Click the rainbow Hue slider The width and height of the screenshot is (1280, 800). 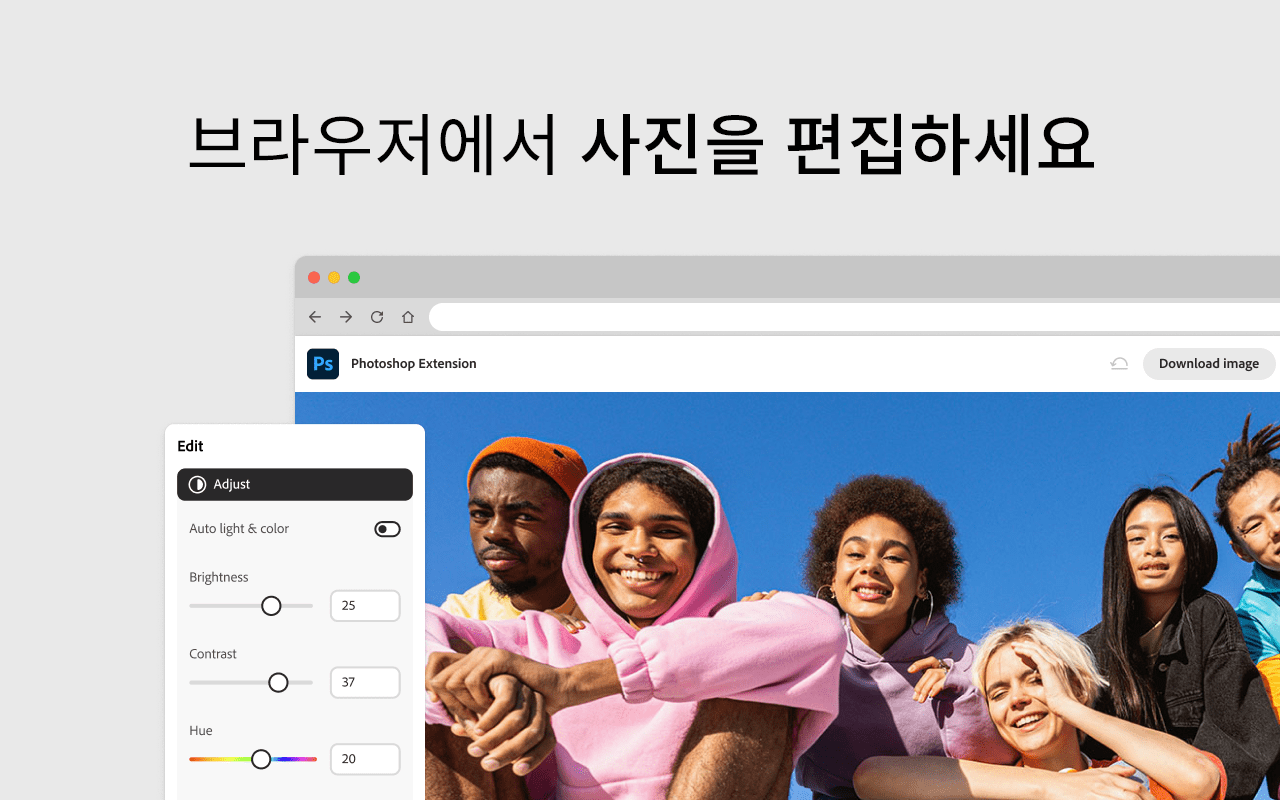[253, 759]
